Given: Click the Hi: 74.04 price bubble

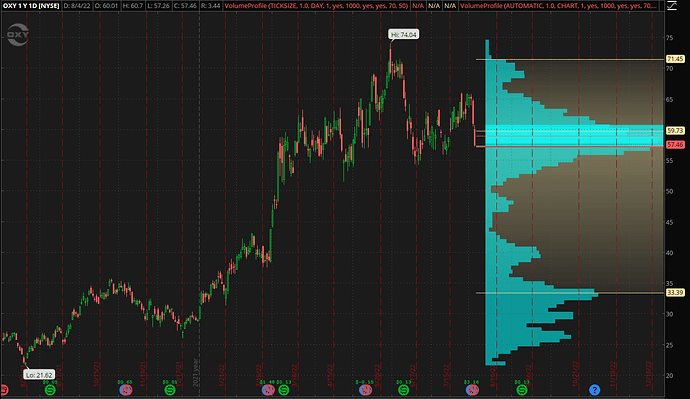Looking at the screenshot, I should tap(403, 34).
